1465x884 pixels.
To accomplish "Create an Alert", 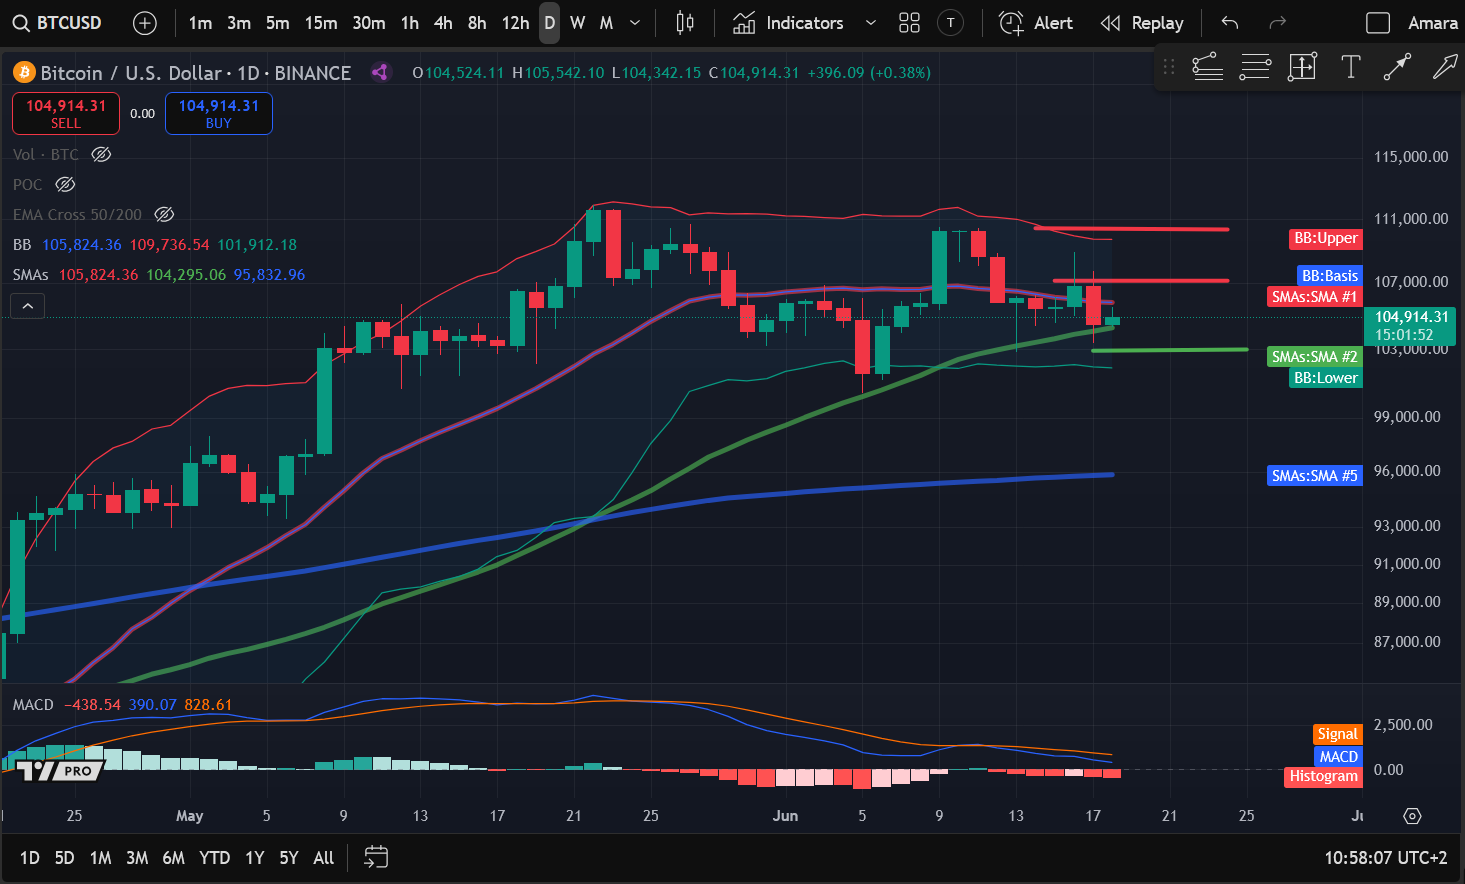I will (1036, 23).
